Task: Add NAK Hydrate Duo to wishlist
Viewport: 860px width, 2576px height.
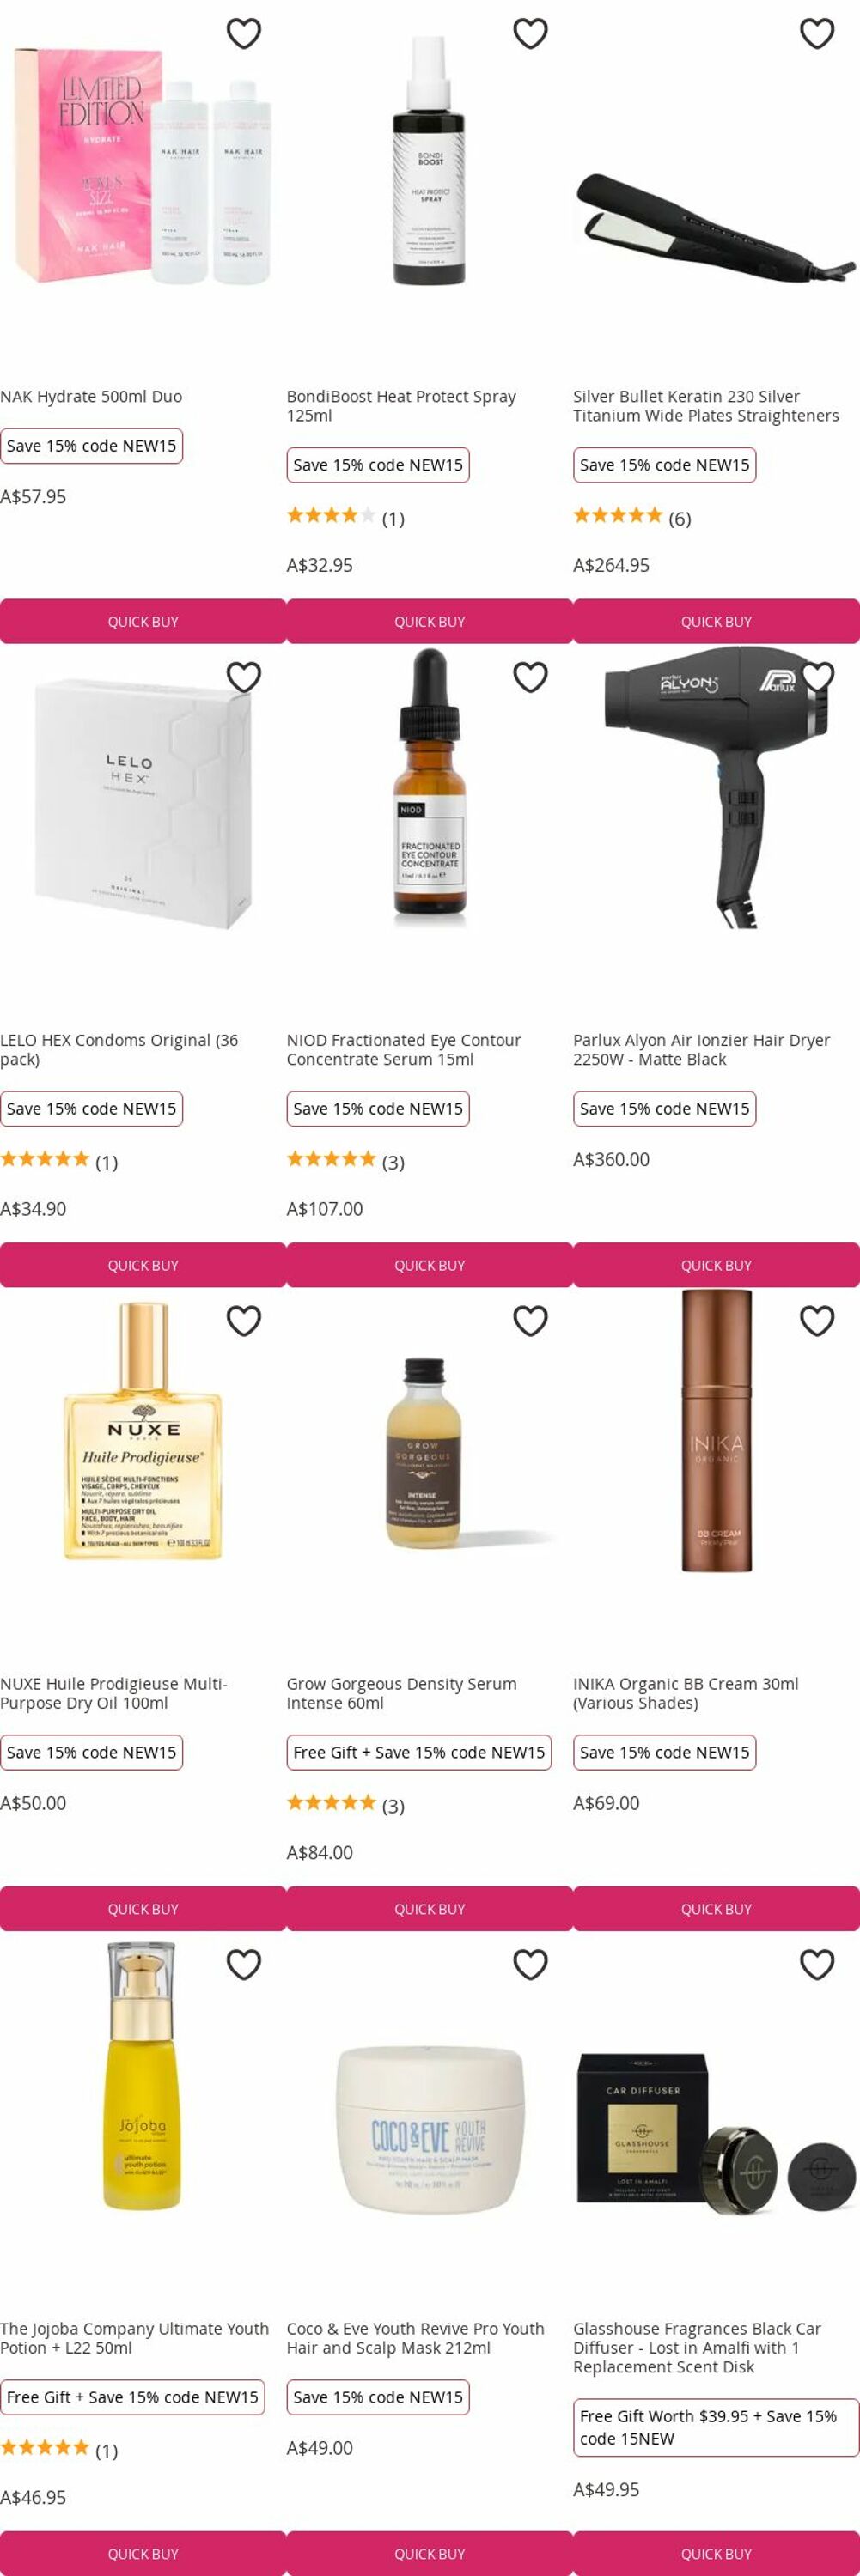Action: [x=243, y=34]
